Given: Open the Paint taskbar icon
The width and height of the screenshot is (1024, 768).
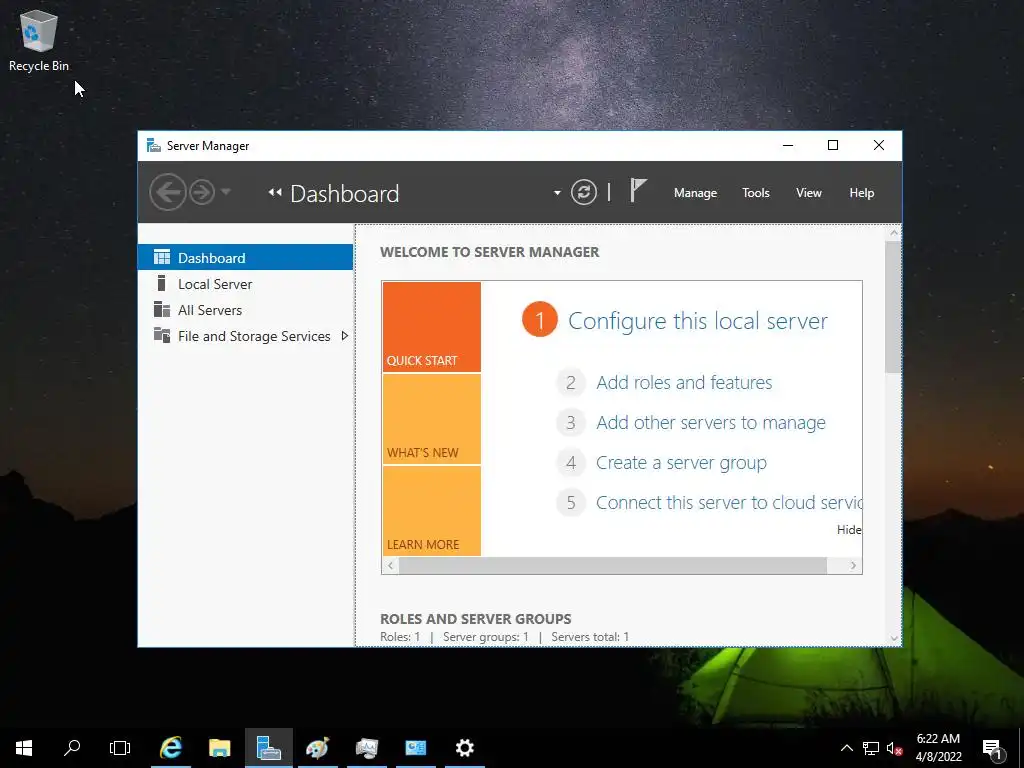Looking at the screenshot, I should [317, 748].
